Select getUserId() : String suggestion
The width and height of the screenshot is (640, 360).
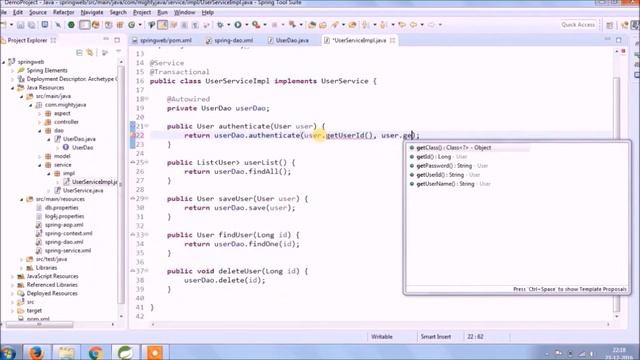point(445,175)
